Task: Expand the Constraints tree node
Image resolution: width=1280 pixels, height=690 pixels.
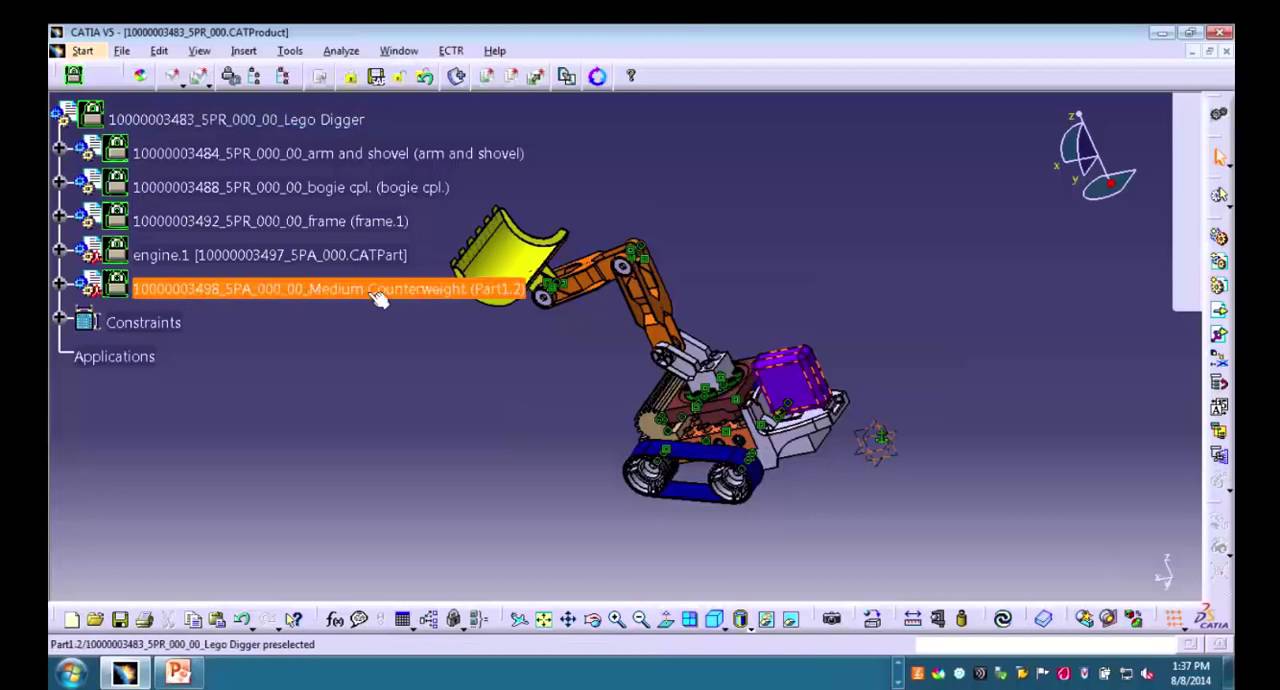Action: click(x=60, y=317)
